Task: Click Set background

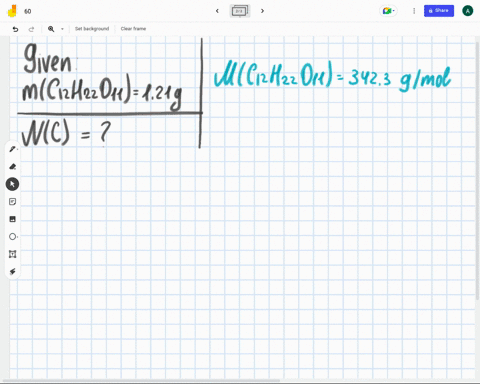Action: (x=92, y=29)
